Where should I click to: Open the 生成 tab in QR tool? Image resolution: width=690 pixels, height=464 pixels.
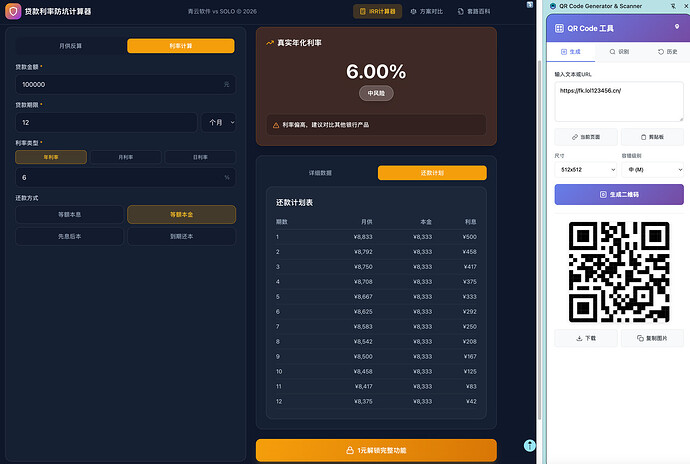pos(571,52)
